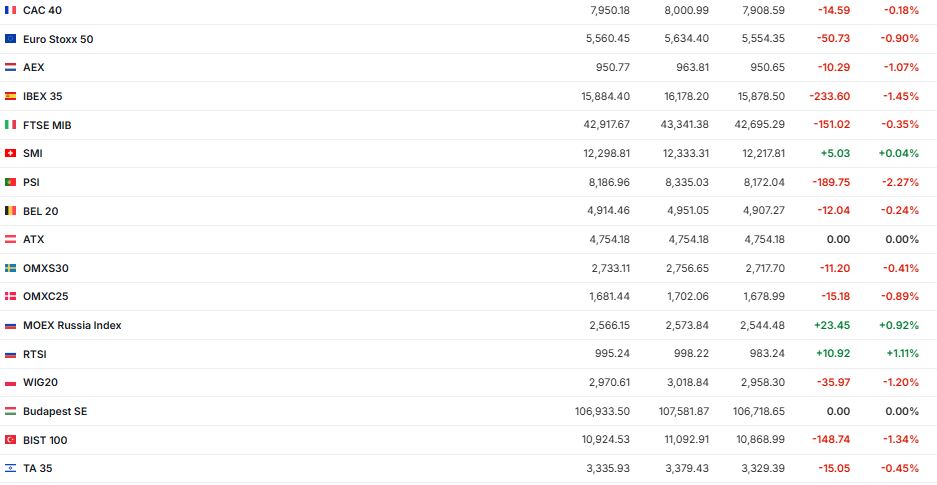Click the Italy flag next to FTSE MIB

point(11,125)
